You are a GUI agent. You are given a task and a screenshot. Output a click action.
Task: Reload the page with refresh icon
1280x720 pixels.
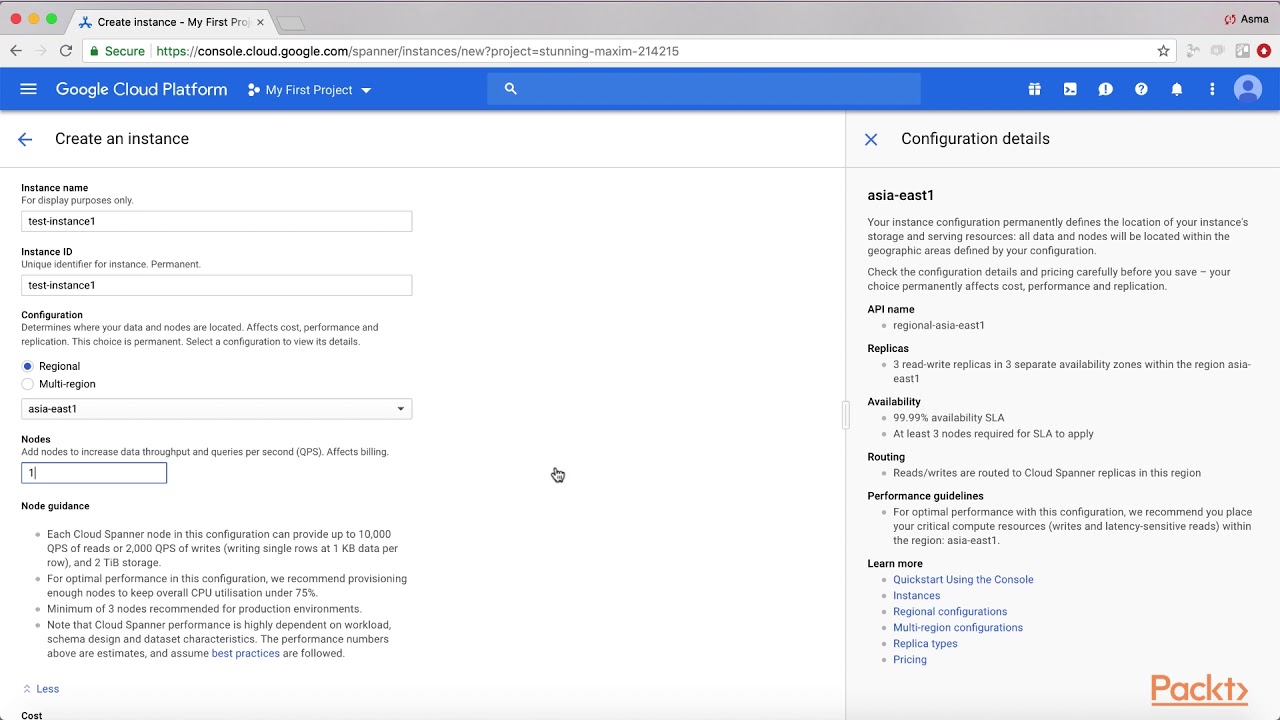(66, 51)
